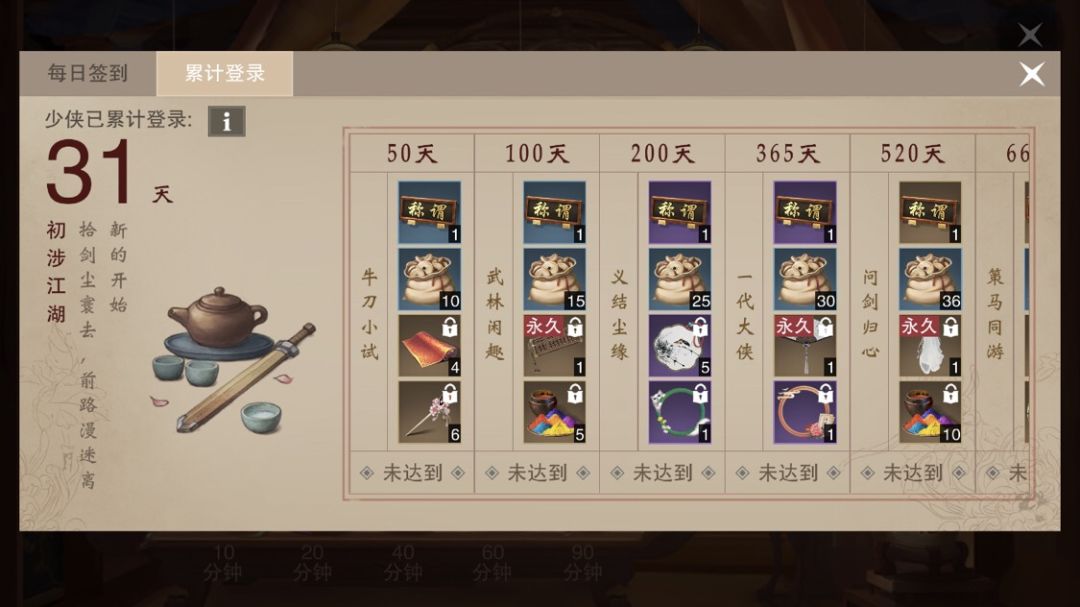Close the login rewards panel with white X
The height and width of the screenshot is (607, 1080).
[1032, 74]
